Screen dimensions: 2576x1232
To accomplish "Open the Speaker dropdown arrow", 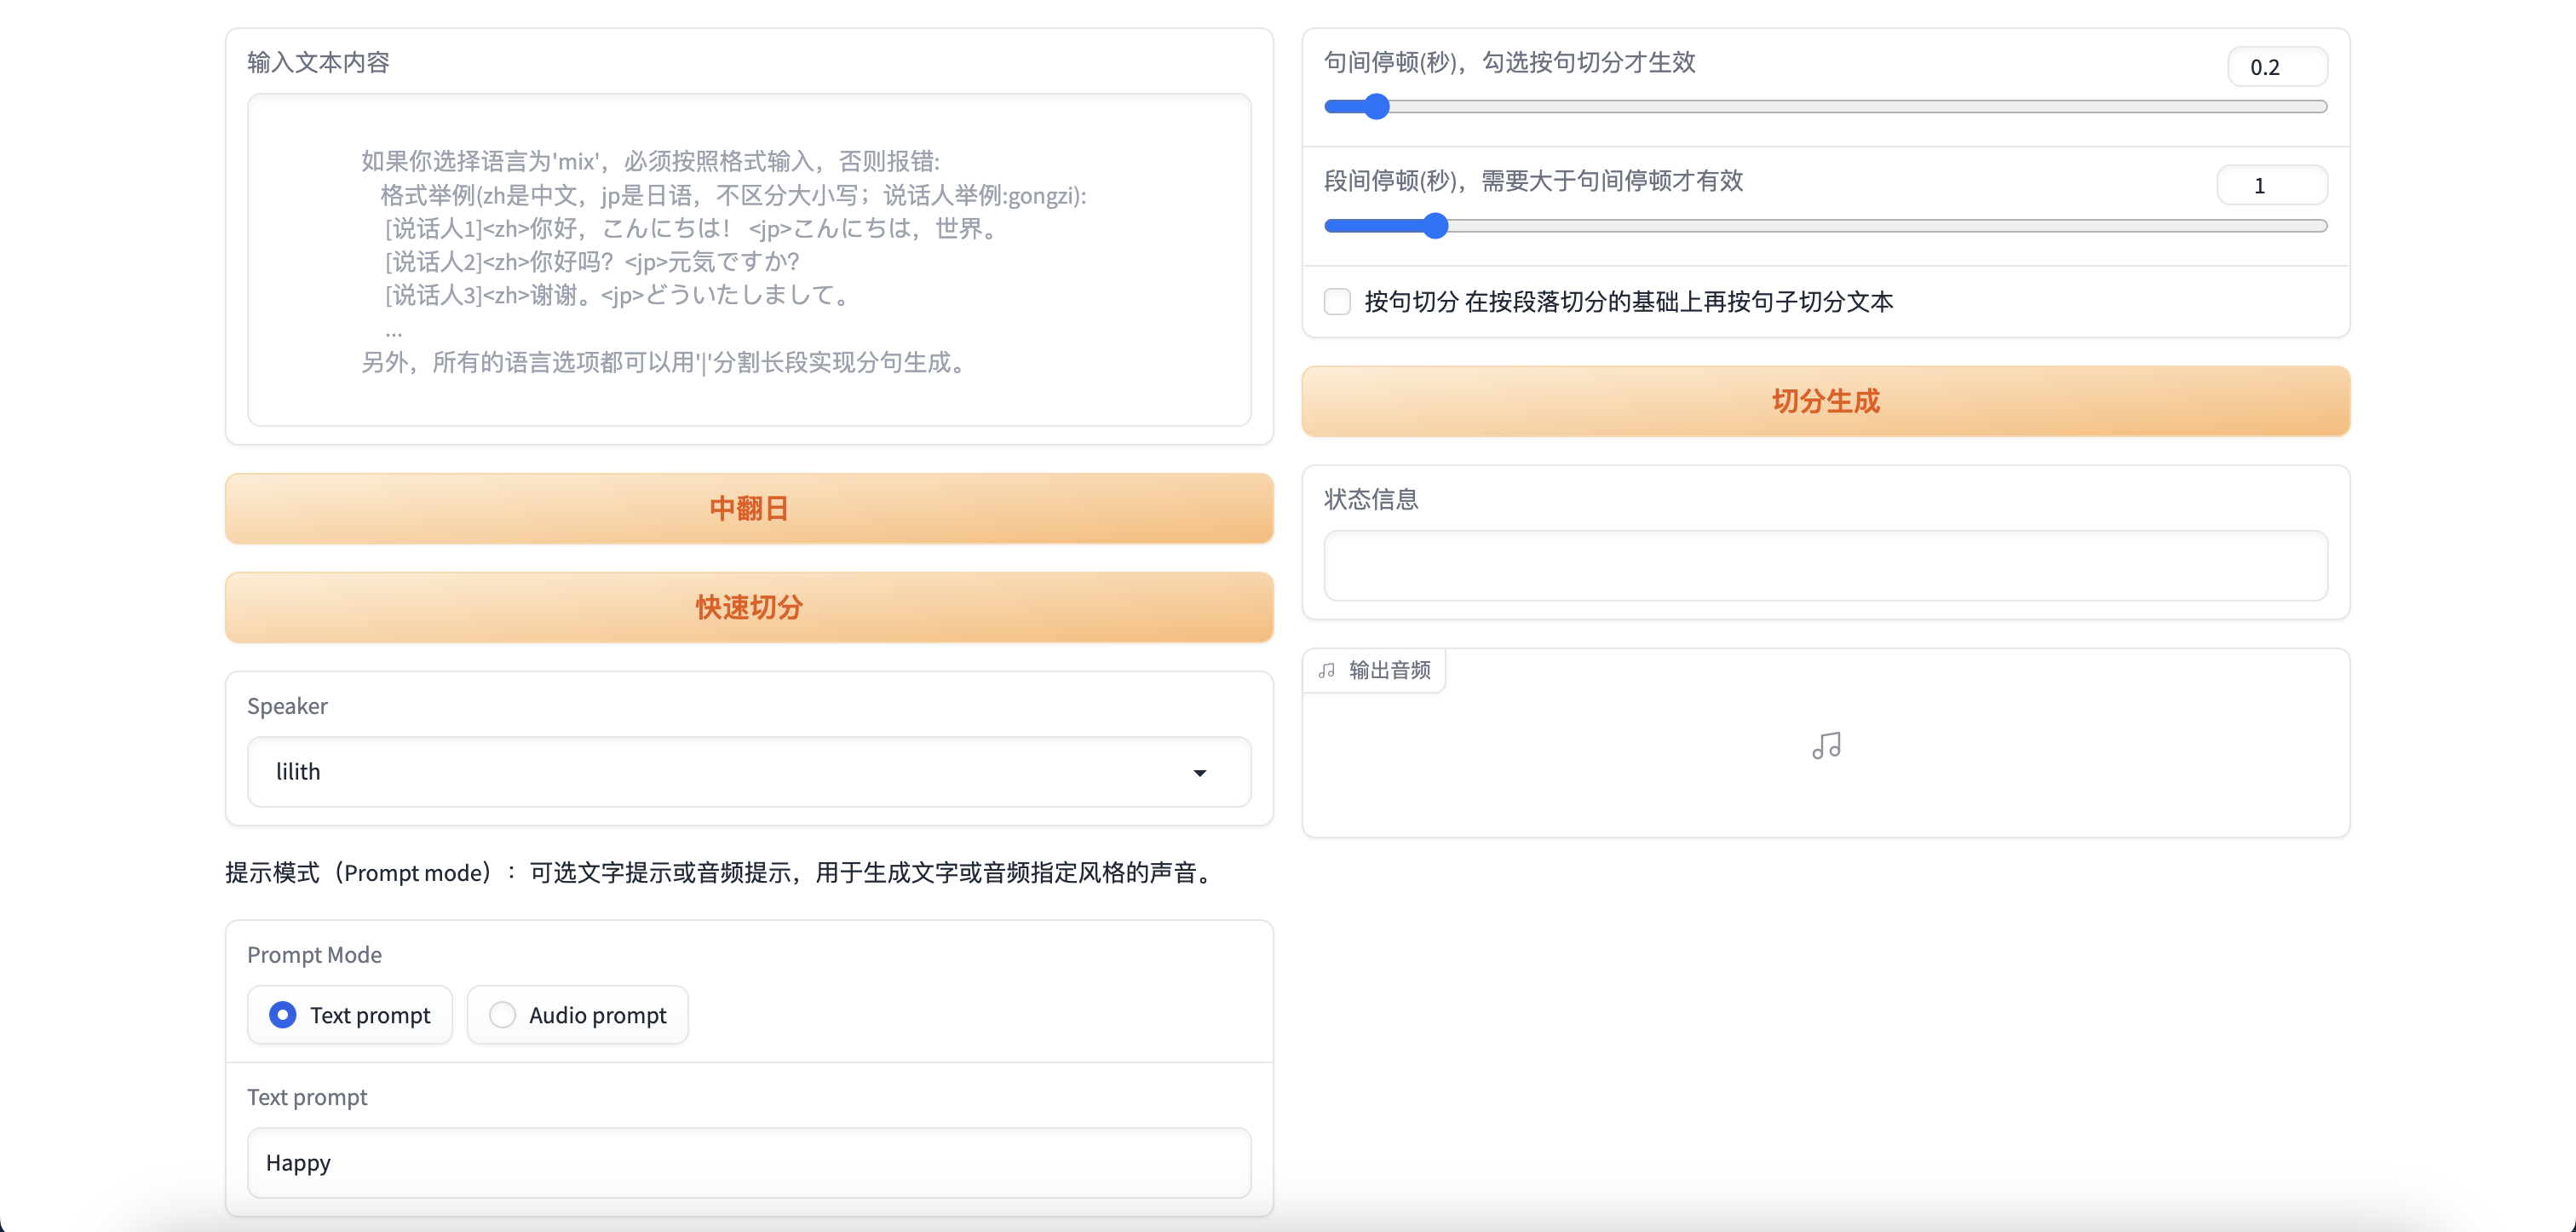I will click(x=1199, y=772).
